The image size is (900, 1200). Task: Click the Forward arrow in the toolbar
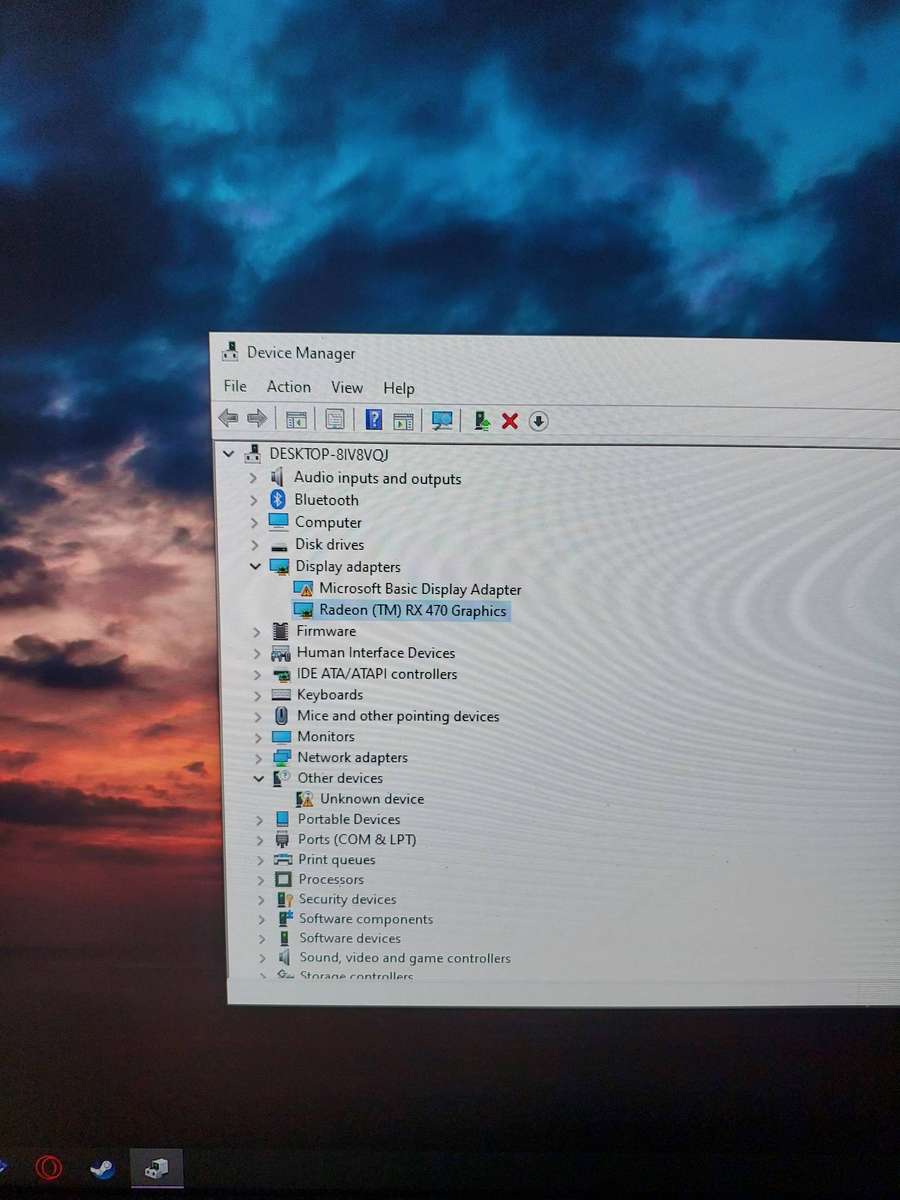pos(257,418)
